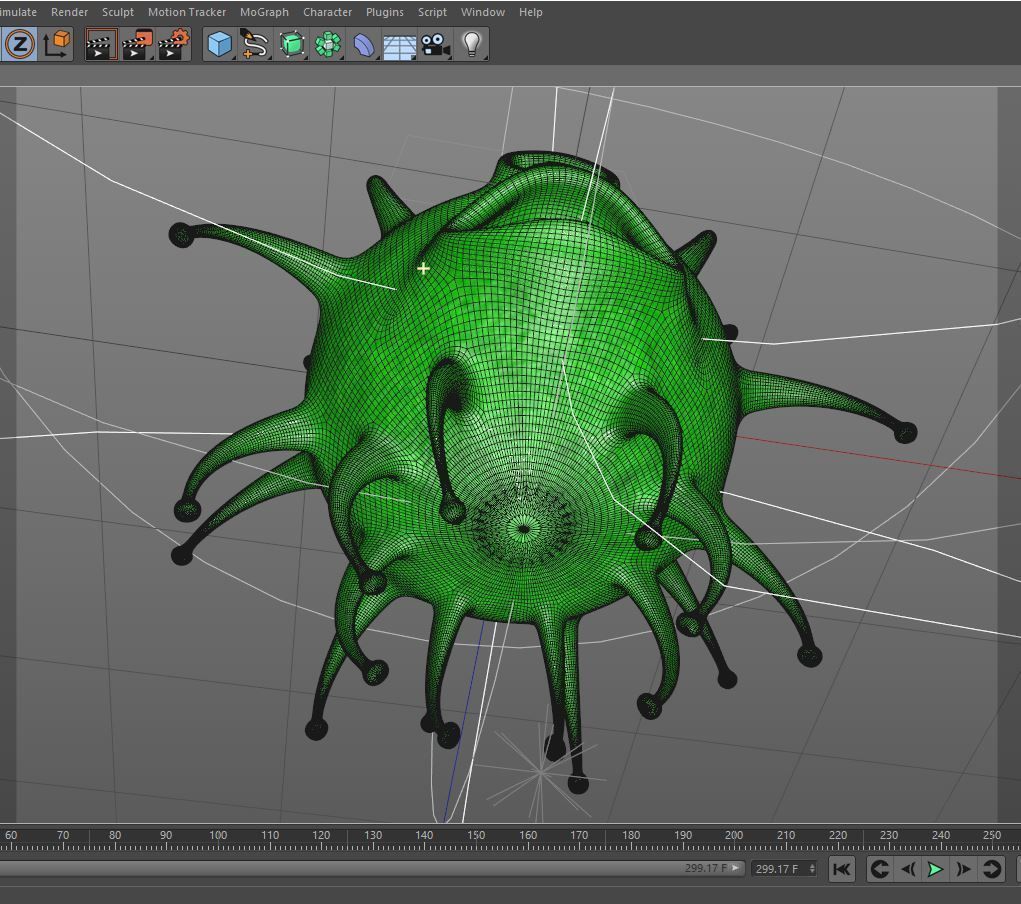Add a Camera object
Screen dimensions: 1021x904
436,44
